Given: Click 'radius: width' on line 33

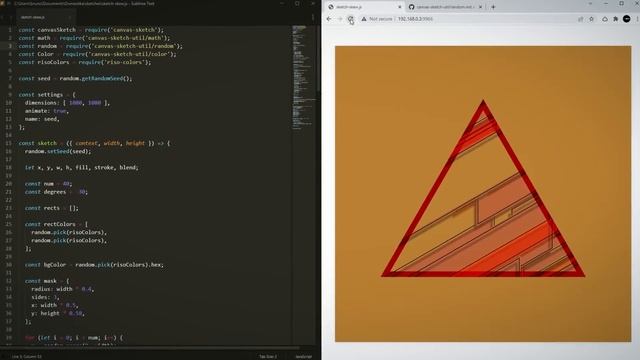Looking at the screenshot, I should point(52,289).
